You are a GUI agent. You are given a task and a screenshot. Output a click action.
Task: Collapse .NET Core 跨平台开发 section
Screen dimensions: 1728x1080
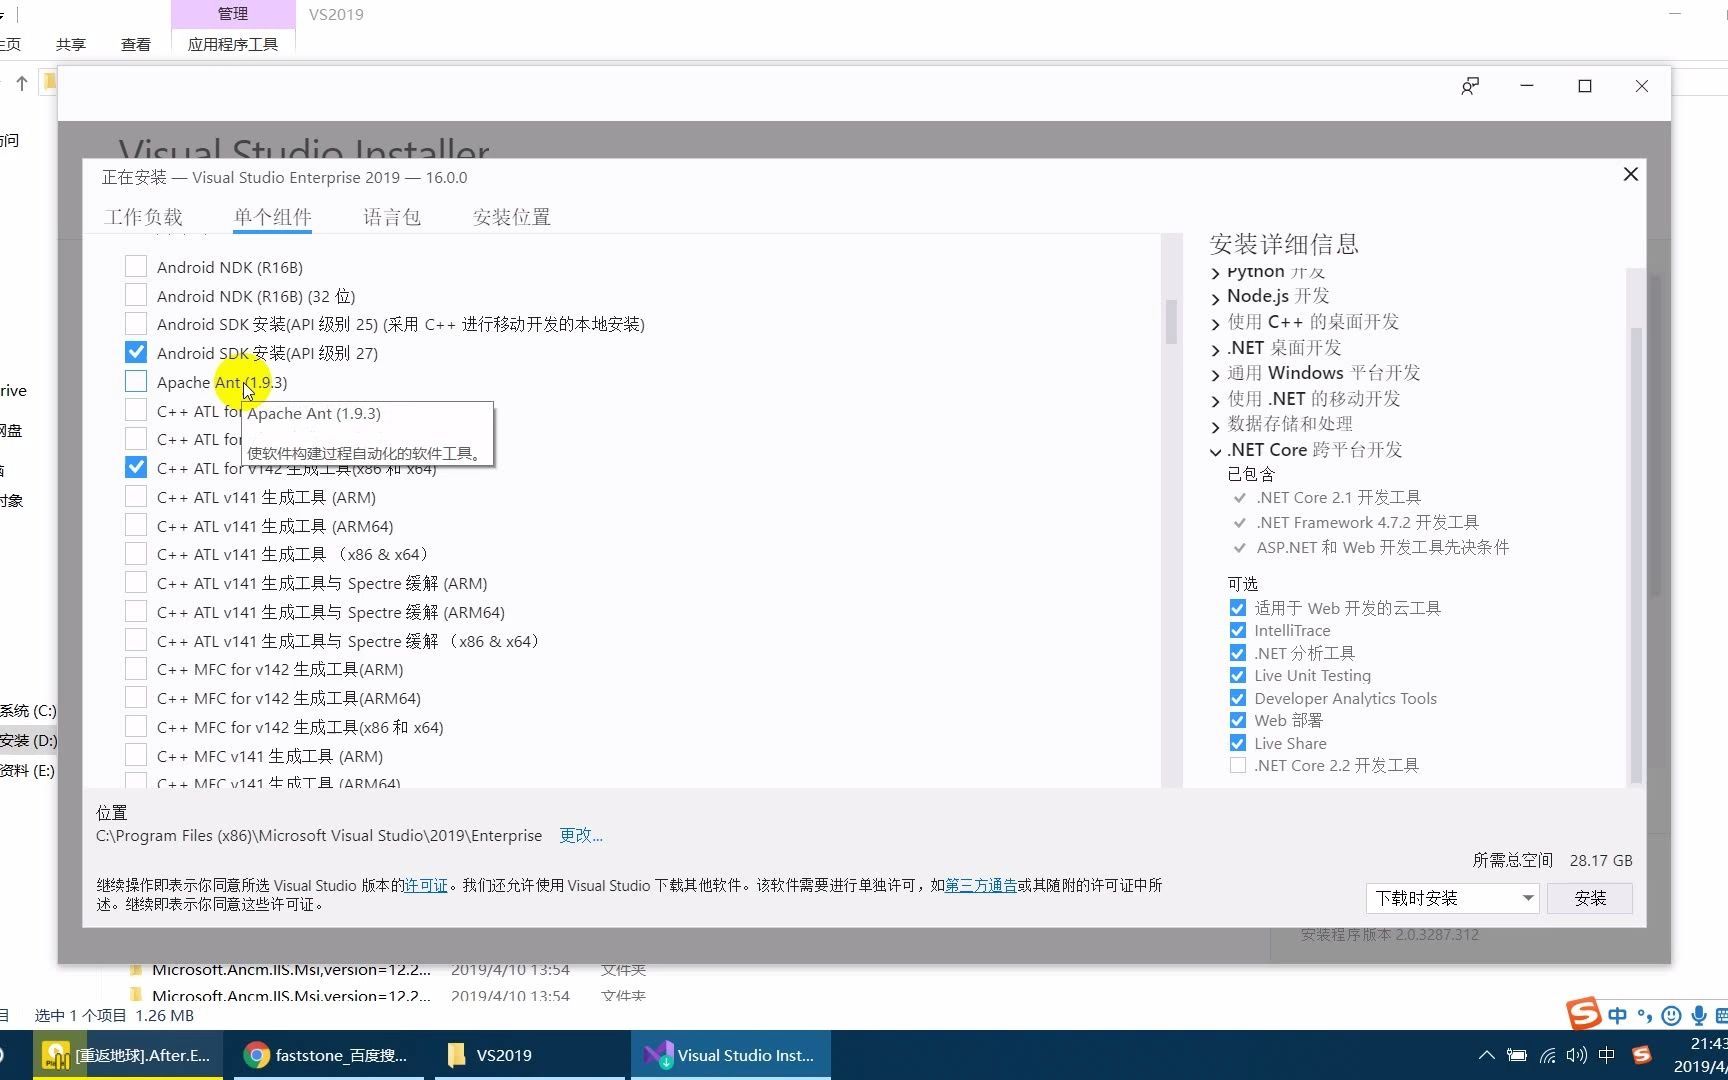point(1216,451)
